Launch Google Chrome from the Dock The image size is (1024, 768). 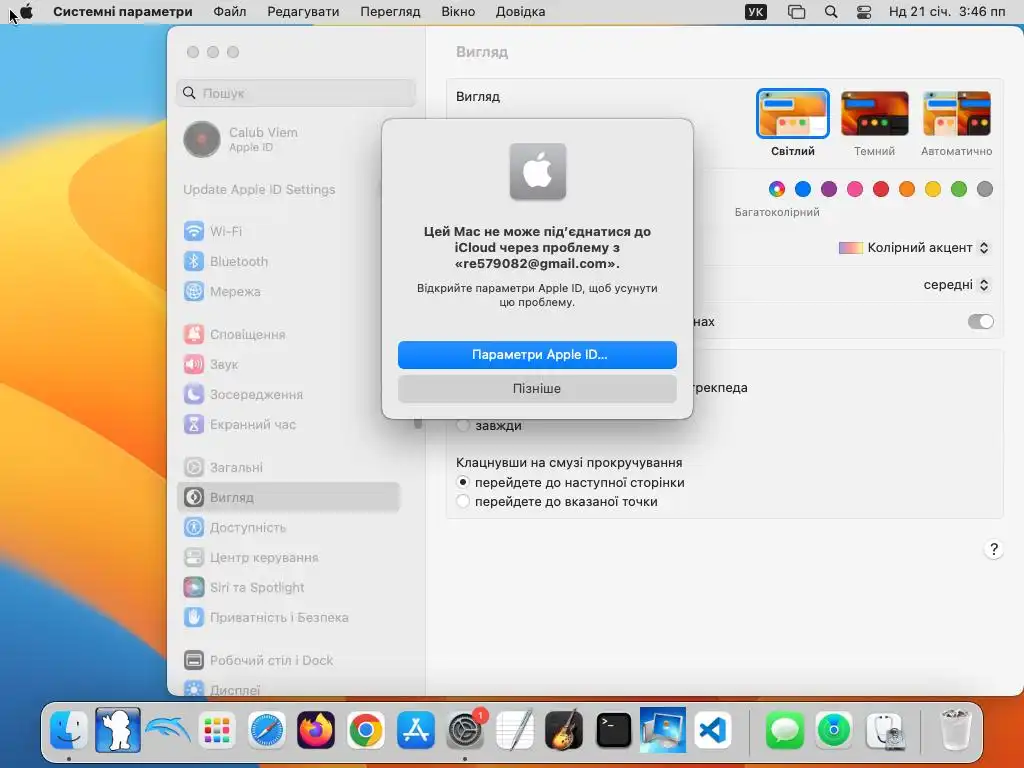pyautogui.click(x=366, y=729)
